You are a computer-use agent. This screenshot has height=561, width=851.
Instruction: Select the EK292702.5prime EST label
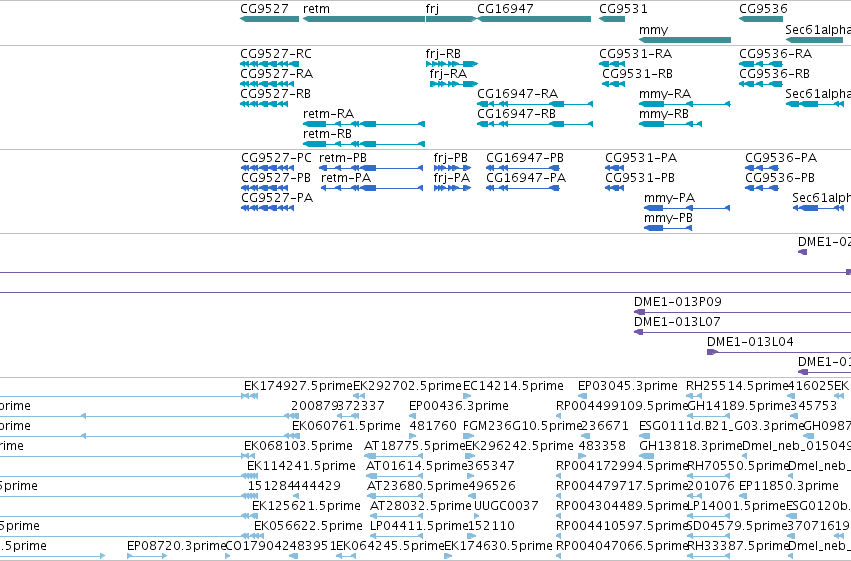(407, 386)
